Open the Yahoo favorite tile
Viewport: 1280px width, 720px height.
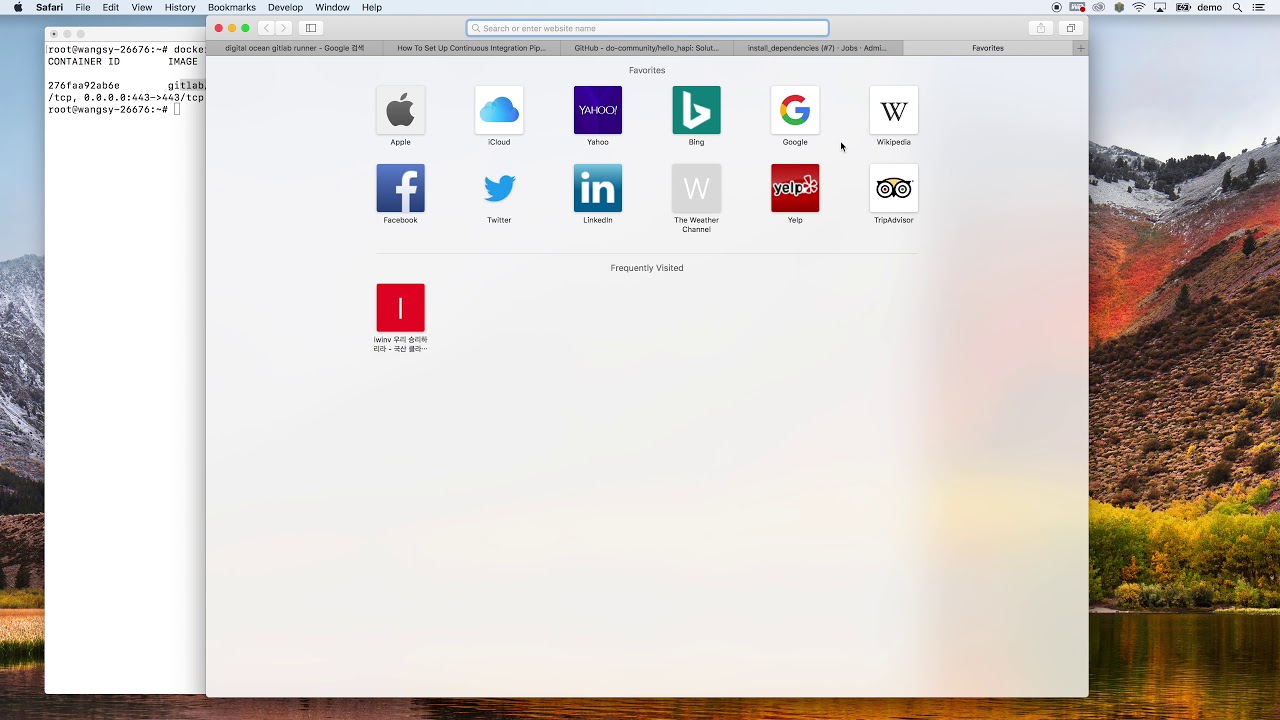click(x=598, y=110)
